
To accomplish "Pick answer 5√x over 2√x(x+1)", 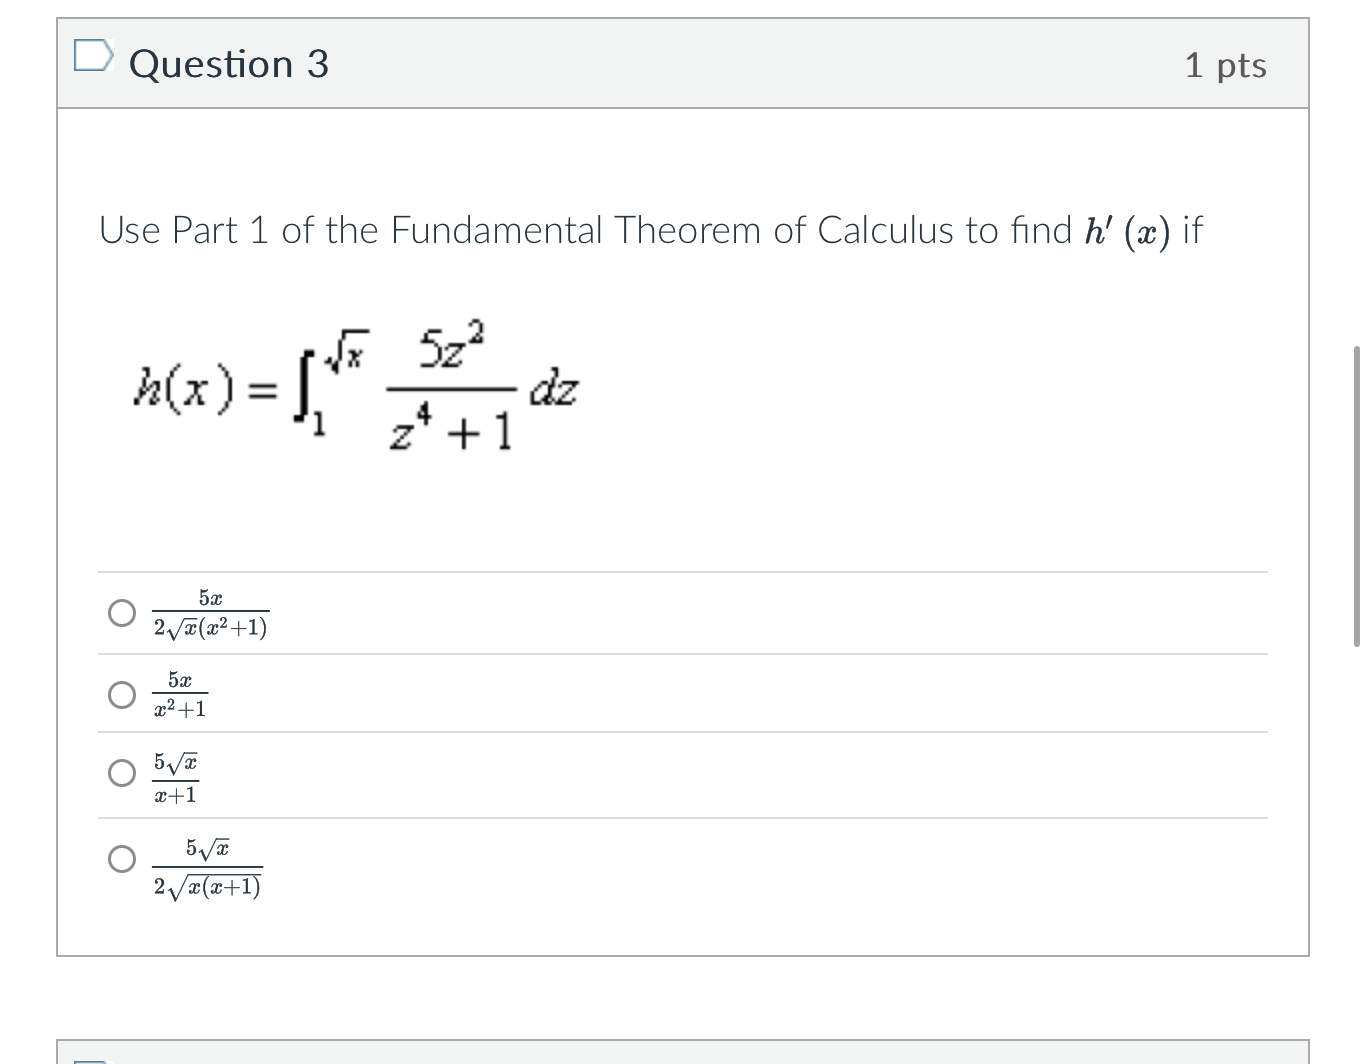I will 121,857.
